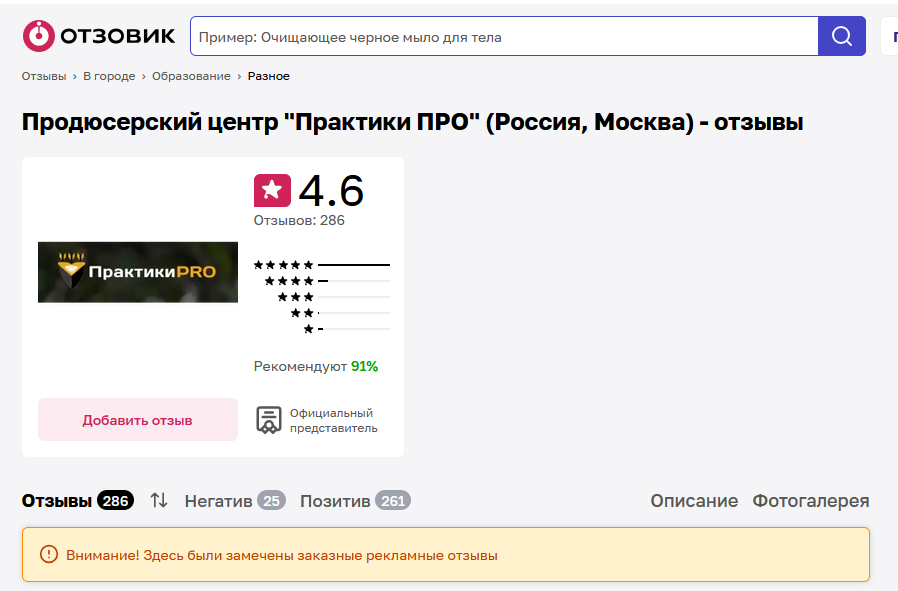Focus the search field with example text
The height and width of the screenshot is (591, 898).
tap(504, 36)
